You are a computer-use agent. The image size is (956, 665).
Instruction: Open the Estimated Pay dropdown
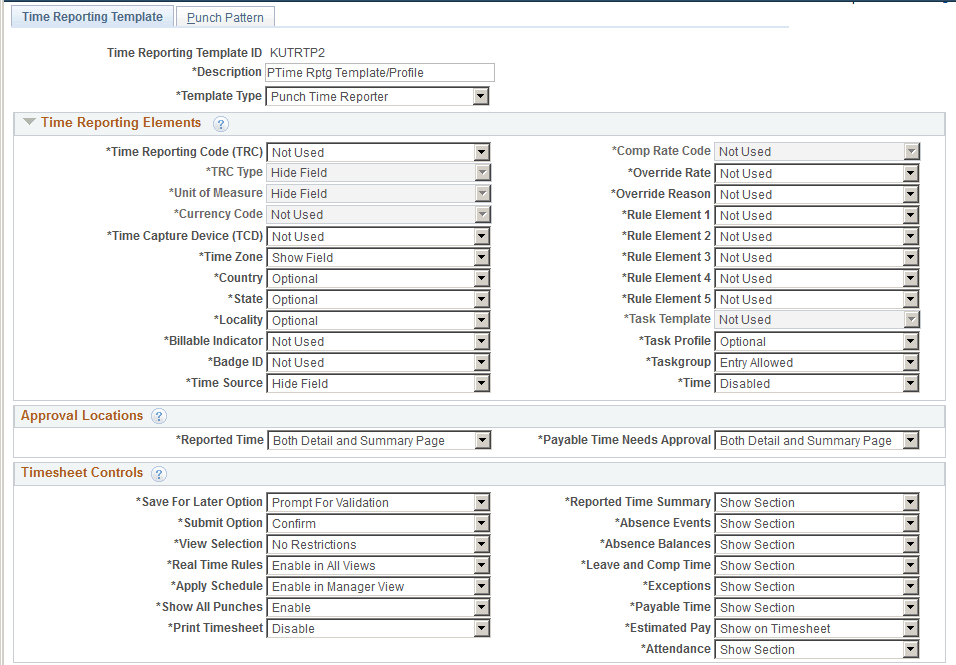click(911, 628)
